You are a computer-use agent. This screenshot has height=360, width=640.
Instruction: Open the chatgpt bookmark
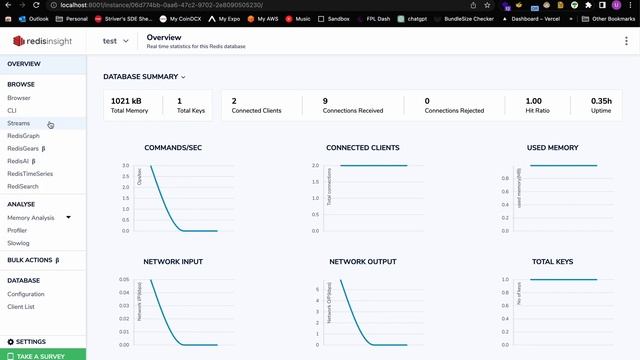tap(412, 19)
